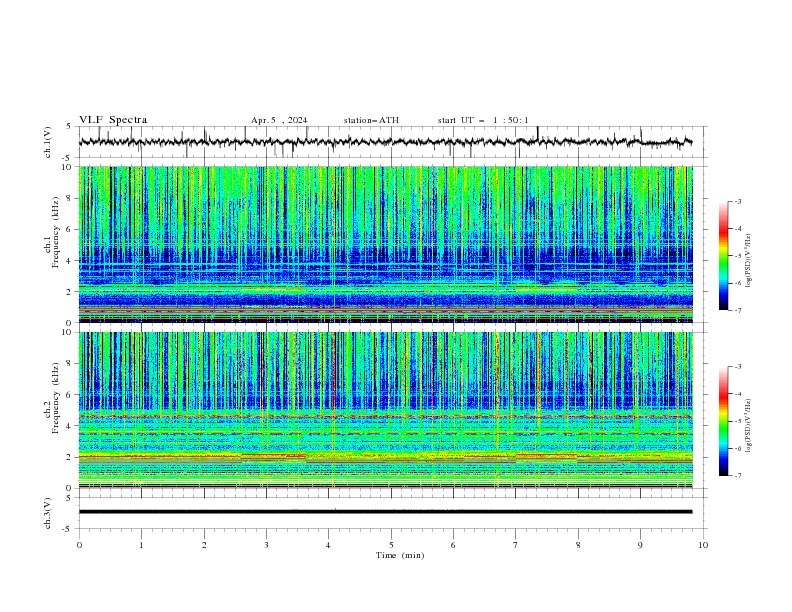This screenshot has height=612, width=792.
Task: Click the 'station=ATH' label
Action: pyautogui.click(x=371, y=120)
